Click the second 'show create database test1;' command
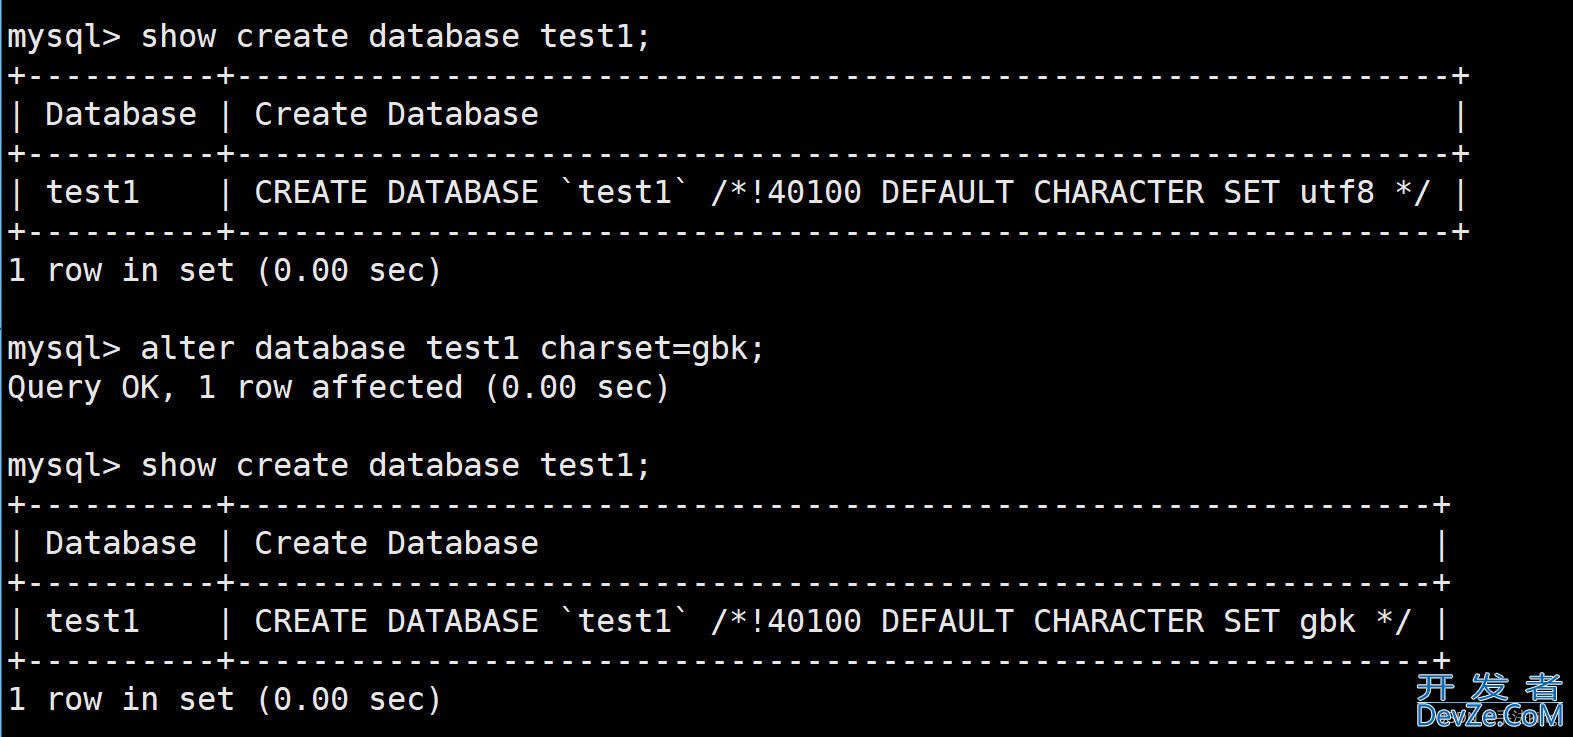The height and width of the screenshot is (737, 1573). pos(395,466)
